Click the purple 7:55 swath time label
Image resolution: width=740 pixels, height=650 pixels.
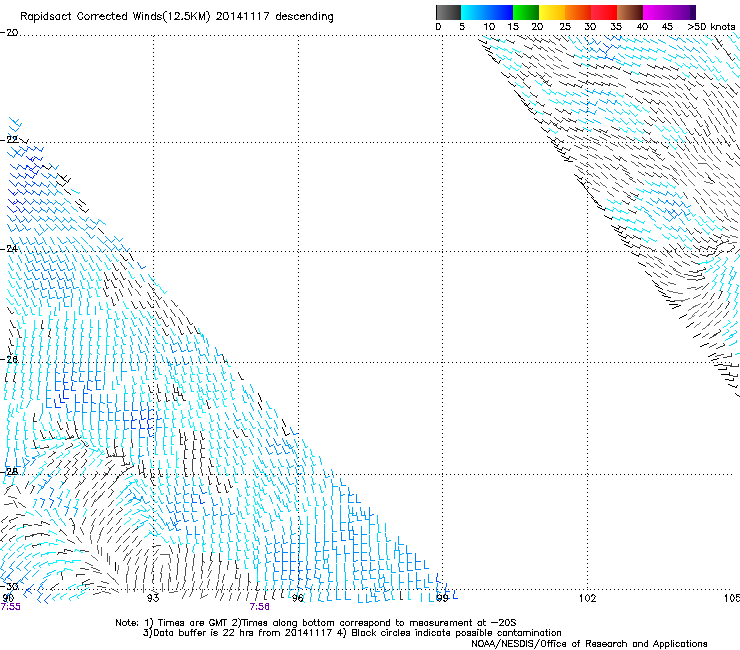pos(10,607)
